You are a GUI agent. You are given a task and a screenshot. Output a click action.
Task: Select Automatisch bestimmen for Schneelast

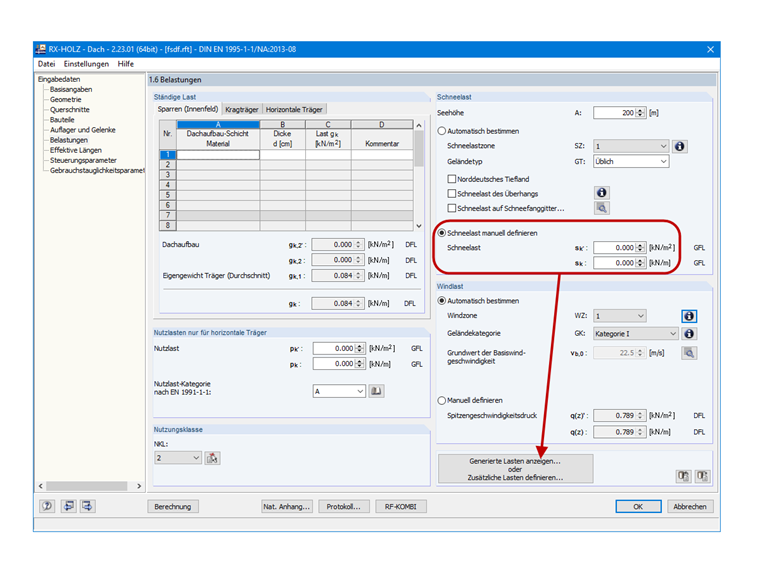tap(442, 131)
